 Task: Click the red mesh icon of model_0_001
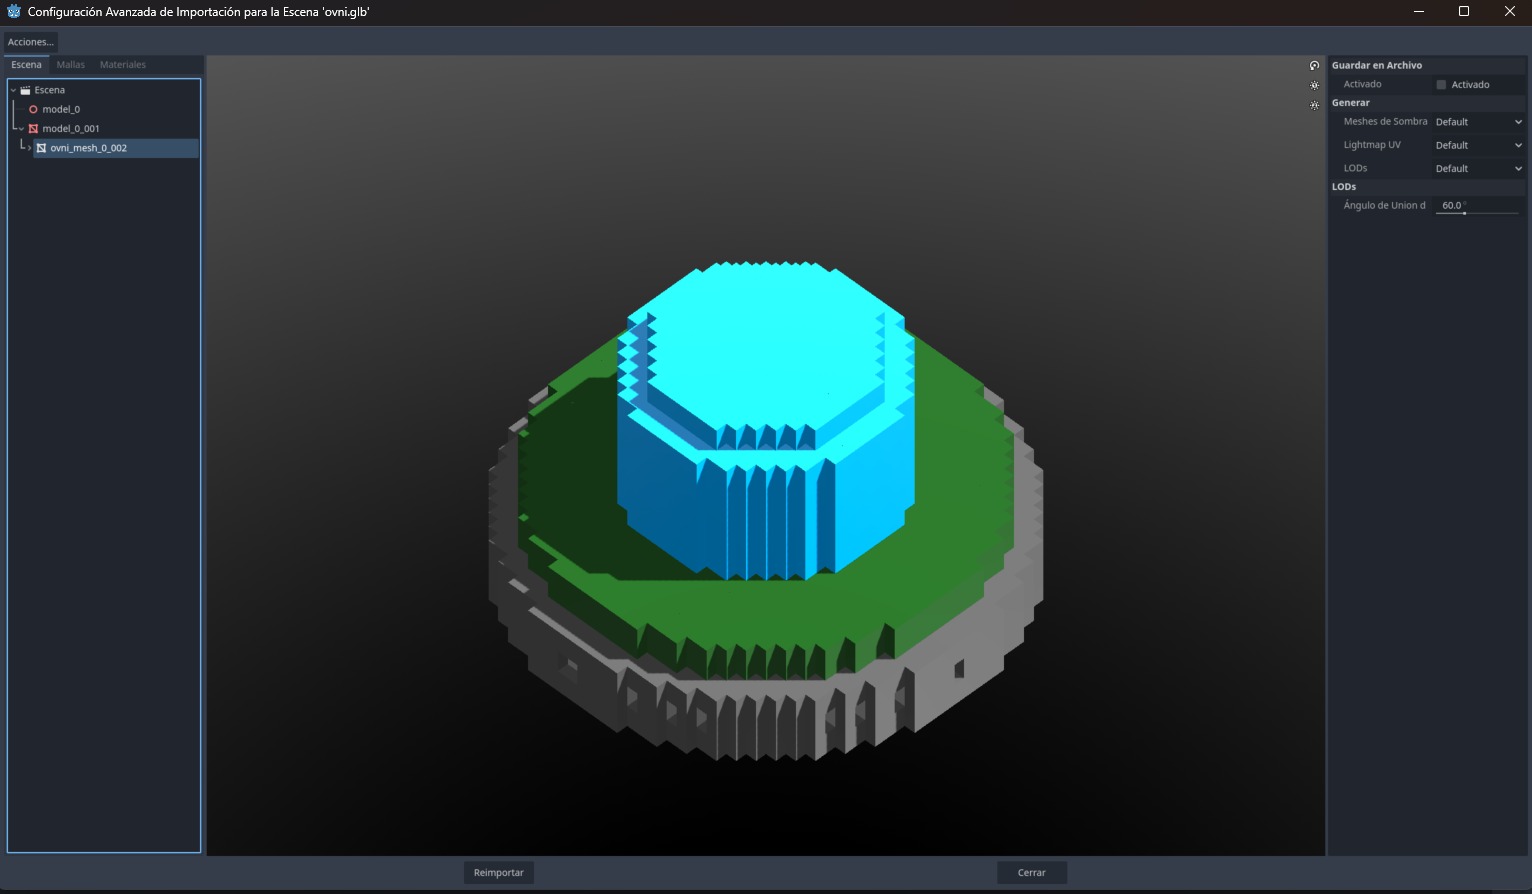coord(33,129)
